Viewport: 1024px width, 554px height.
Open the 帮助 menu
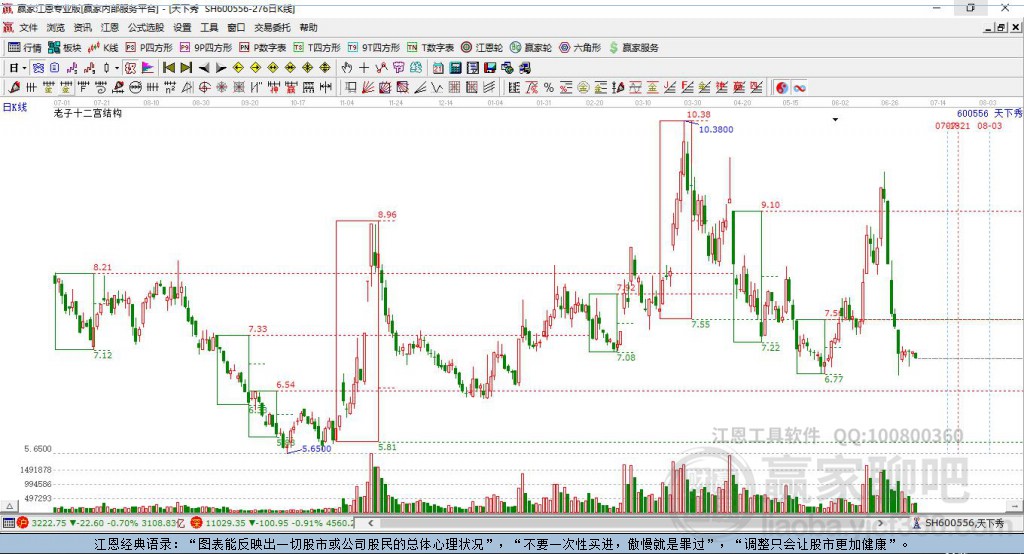[x=308, y=27]
